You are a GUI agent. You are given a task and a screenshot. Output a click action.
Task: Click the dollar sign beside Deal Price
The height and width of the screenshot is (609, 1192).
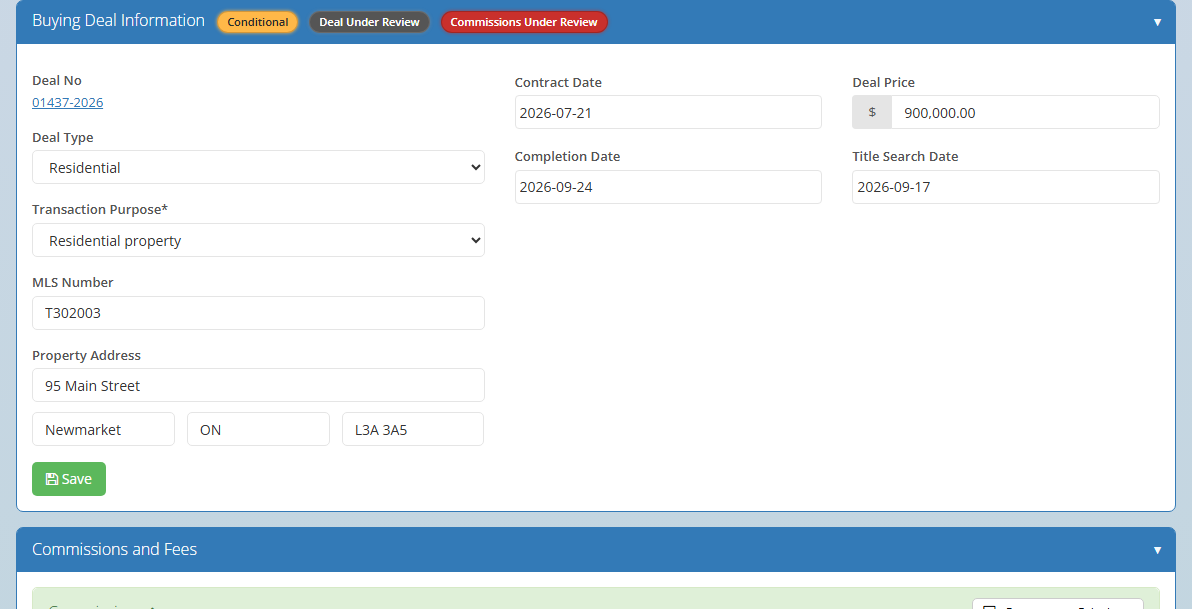pyautogui.click(x=872, y=113)
